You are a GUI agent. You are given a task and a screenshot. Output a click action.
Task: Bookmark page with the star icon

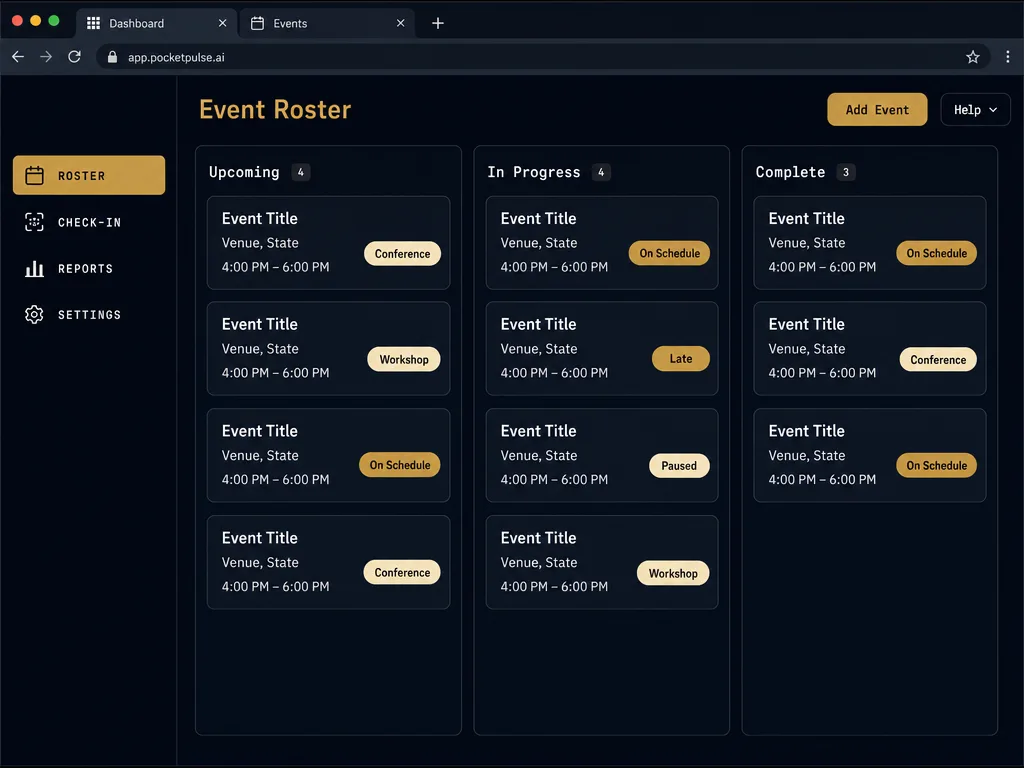973,57
